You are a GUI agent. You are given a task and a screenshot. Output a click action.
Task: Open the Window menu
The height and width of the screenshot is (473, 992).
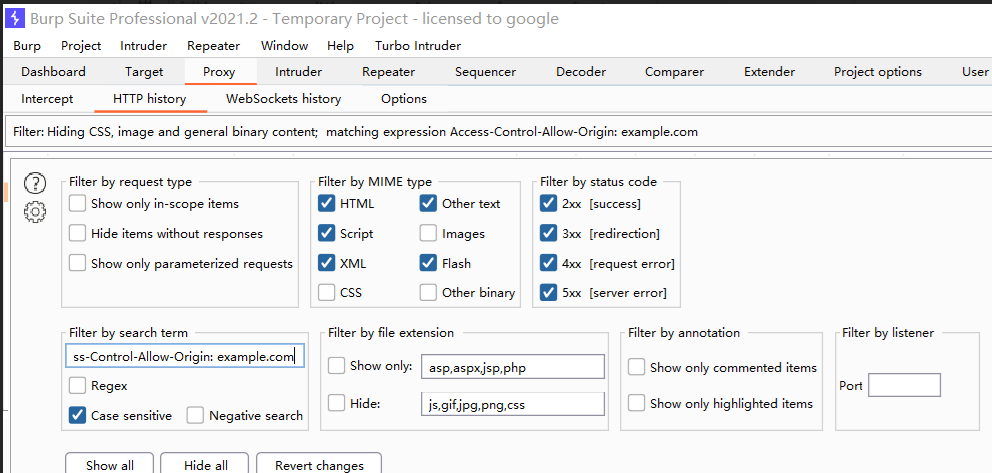(x=285, y=46)
